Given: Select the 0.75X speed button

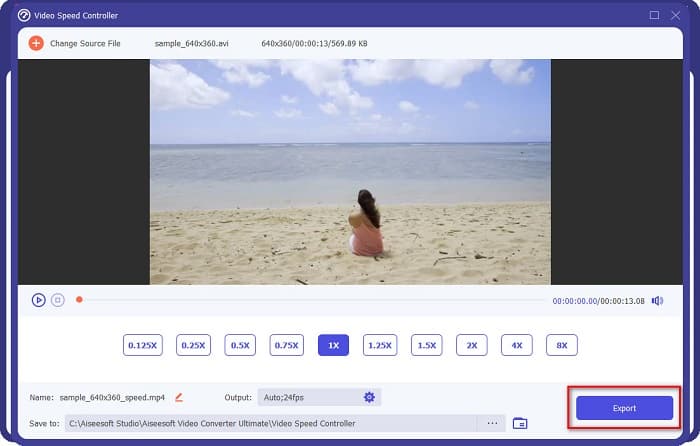Looking at the screenshot, I should tap(287, 345).
